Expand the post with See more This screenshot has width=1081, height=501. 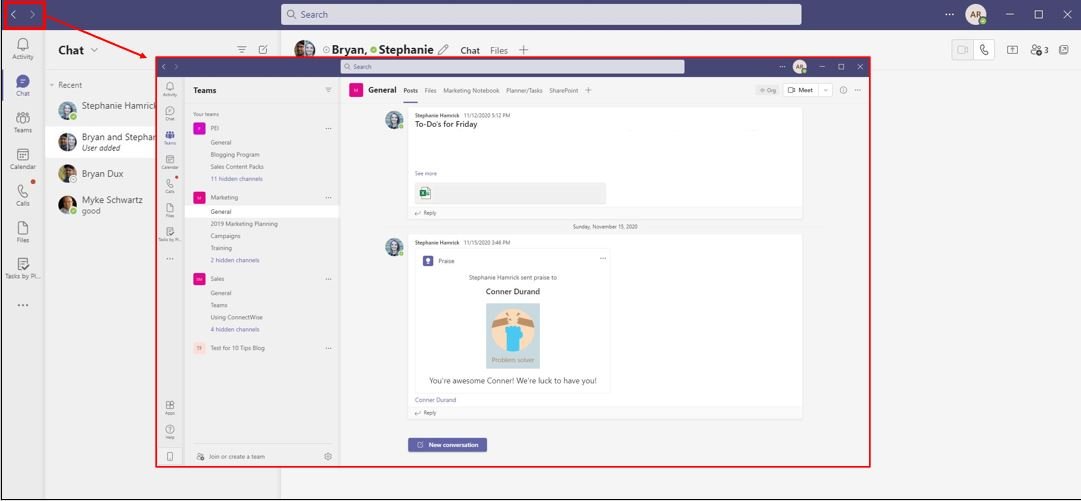point(425,174)
